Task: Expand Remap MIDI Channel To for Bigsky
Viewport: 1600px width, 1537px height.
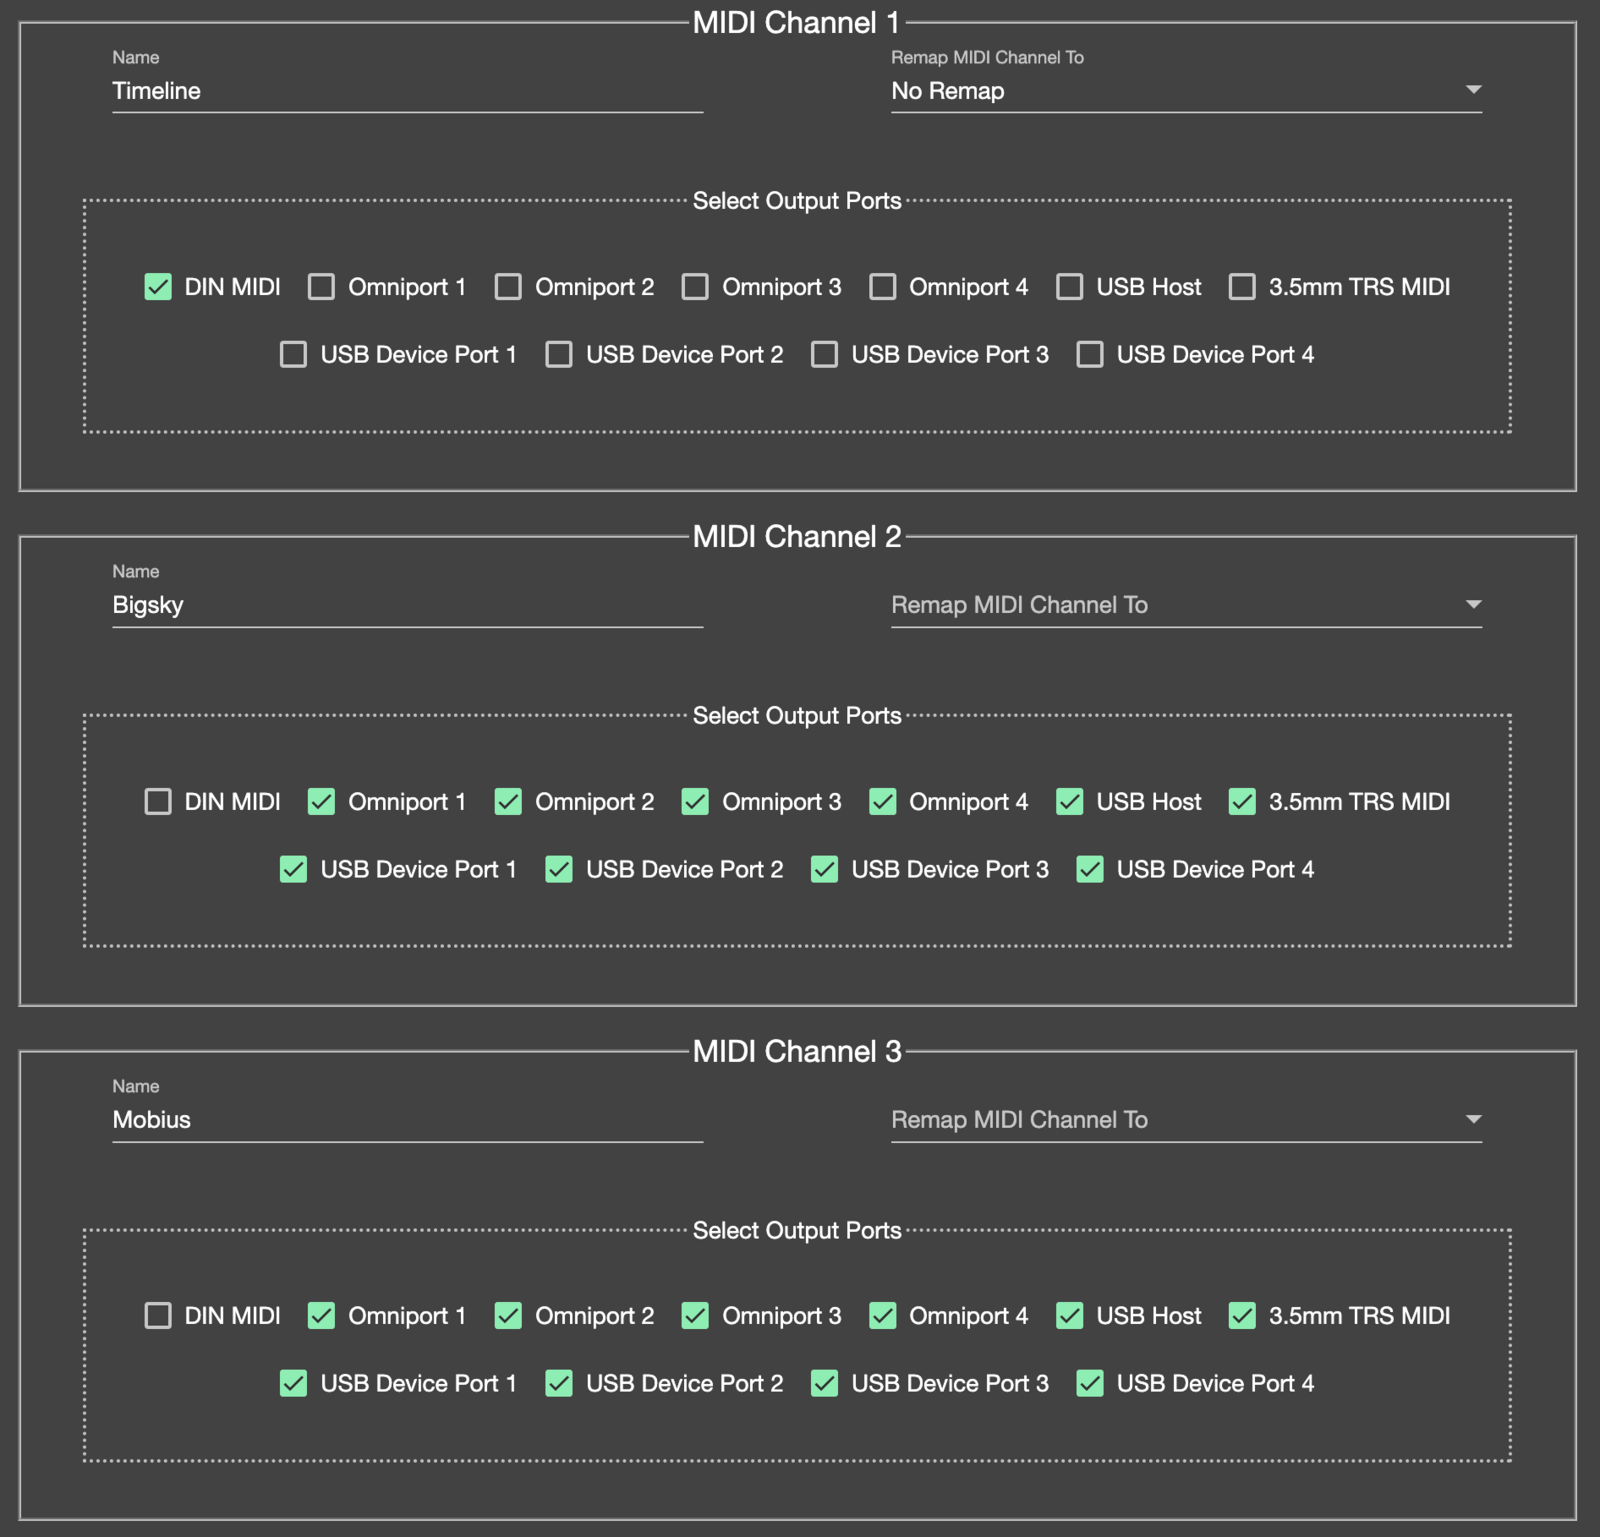Action: [x=1185, y=605]
